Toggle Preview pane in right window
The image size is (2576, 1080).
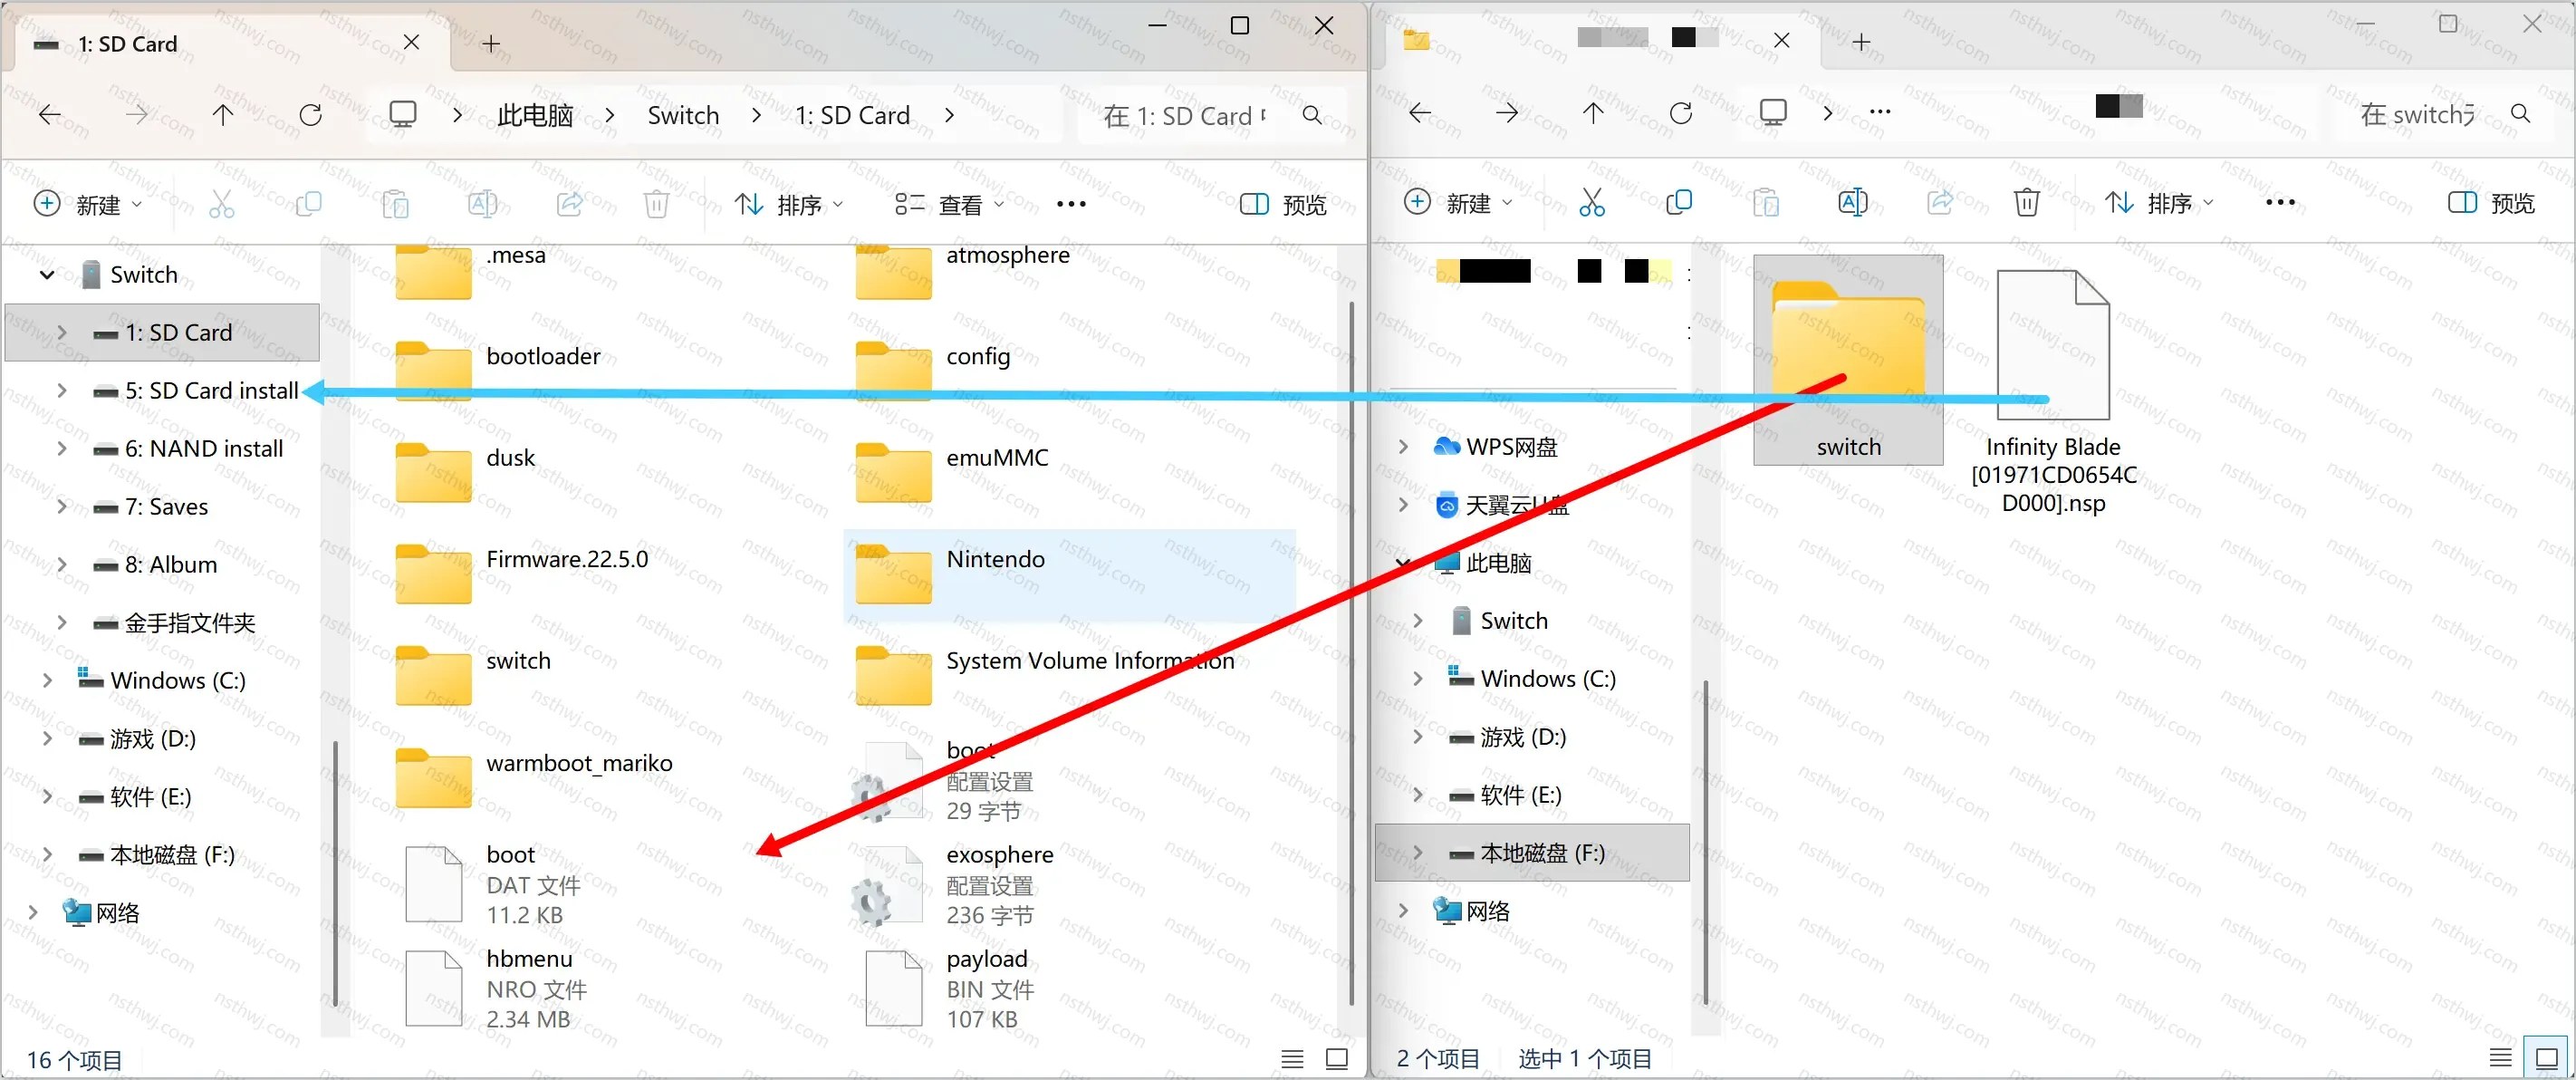pyautogui.click(x=2491, y=203)
